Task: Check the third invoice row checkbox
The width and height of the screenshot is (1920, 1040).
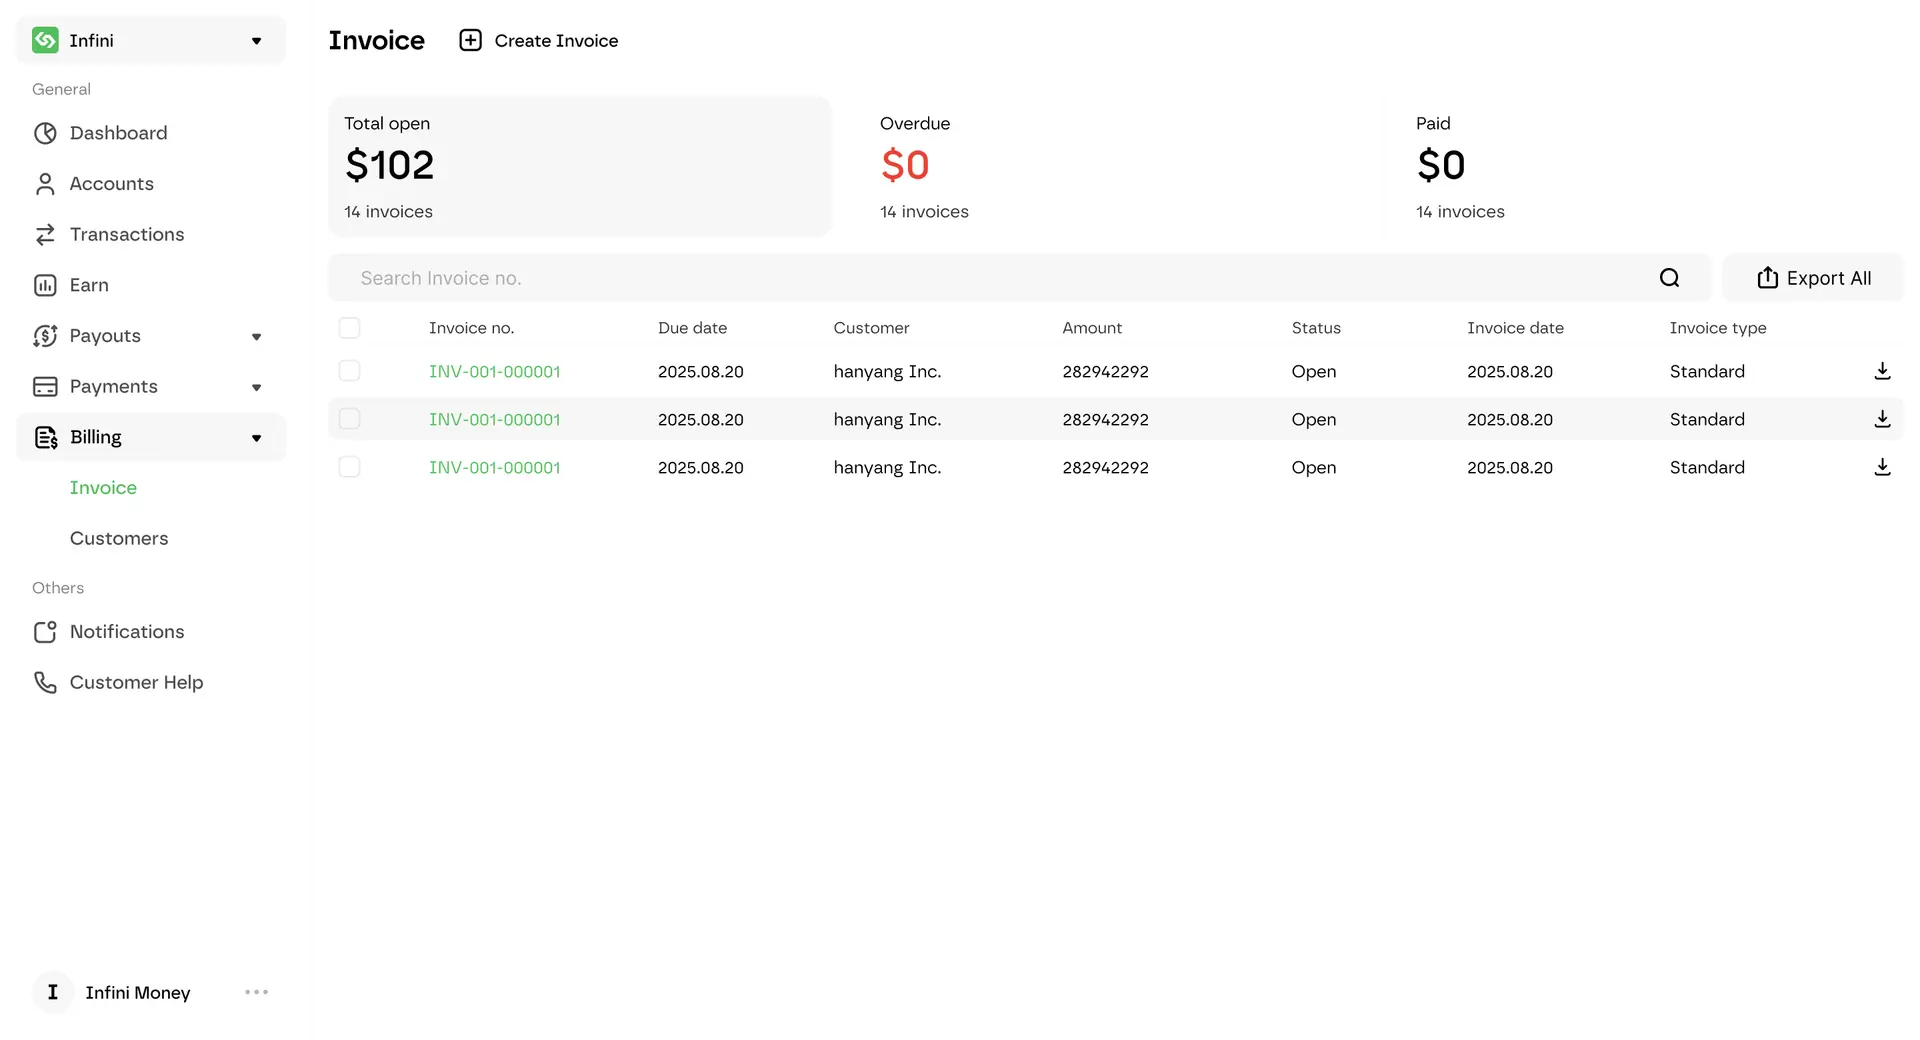Action: 349,467
